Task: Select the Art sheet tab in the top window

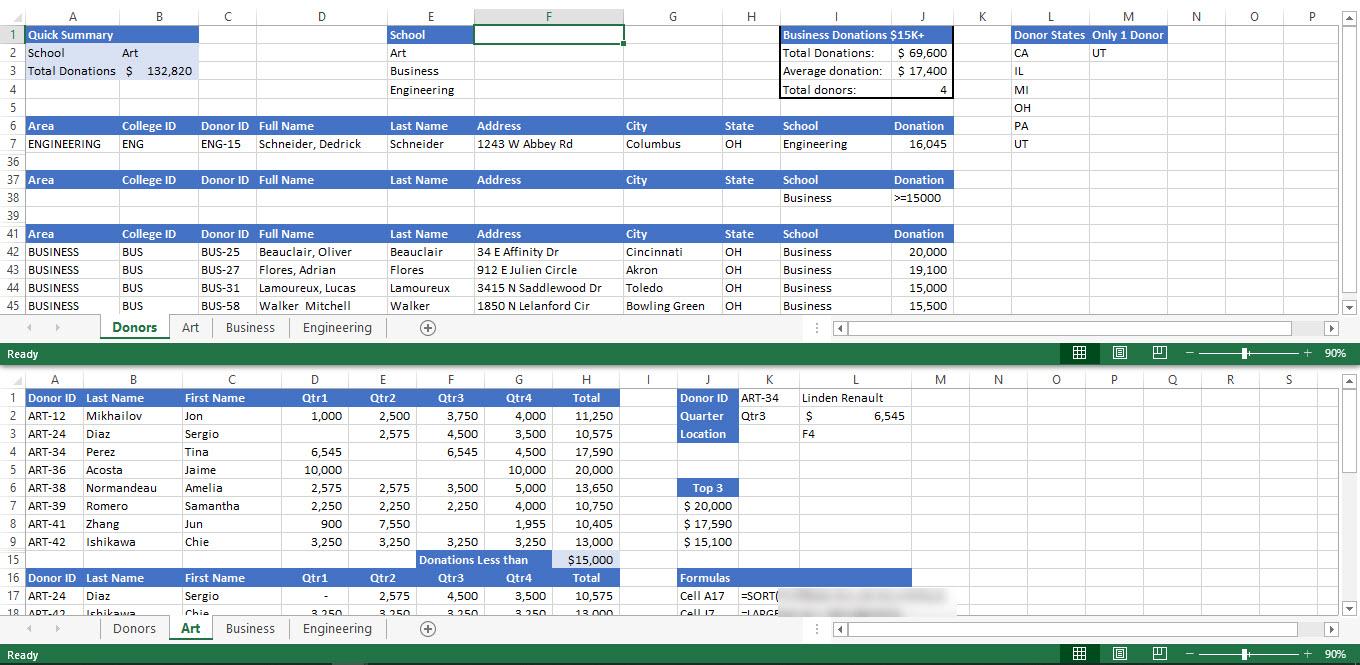Action: [190, 327]
